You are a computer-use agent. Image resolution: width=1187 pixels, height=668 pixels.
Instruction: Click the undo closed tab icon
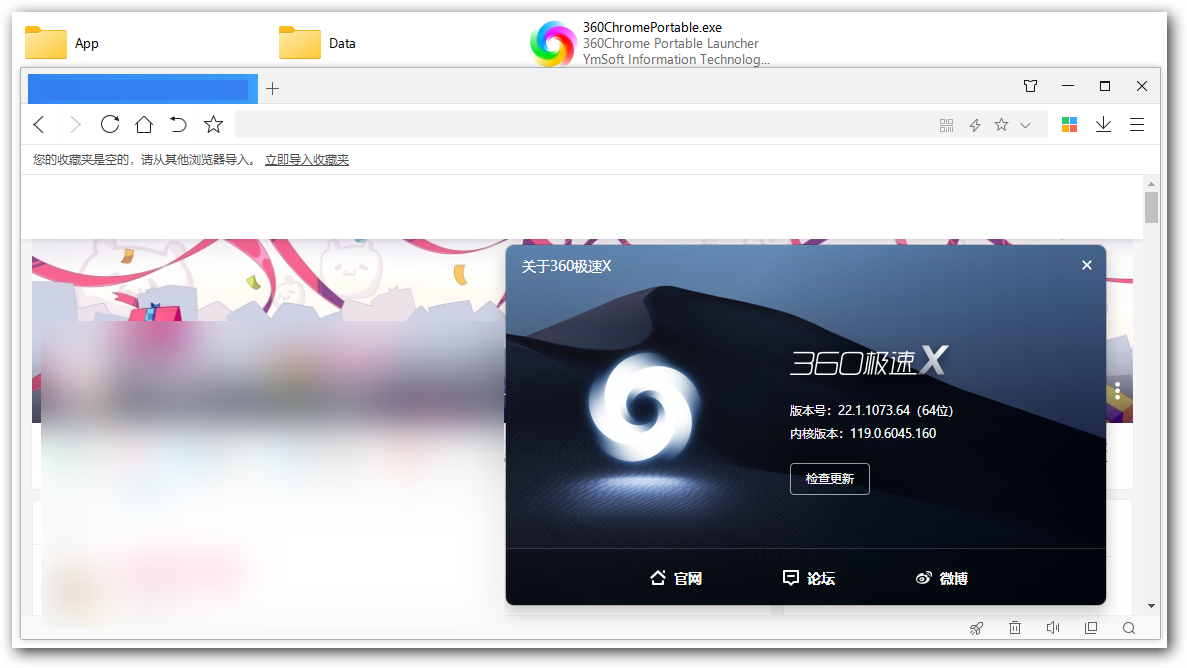pos(178,125)
